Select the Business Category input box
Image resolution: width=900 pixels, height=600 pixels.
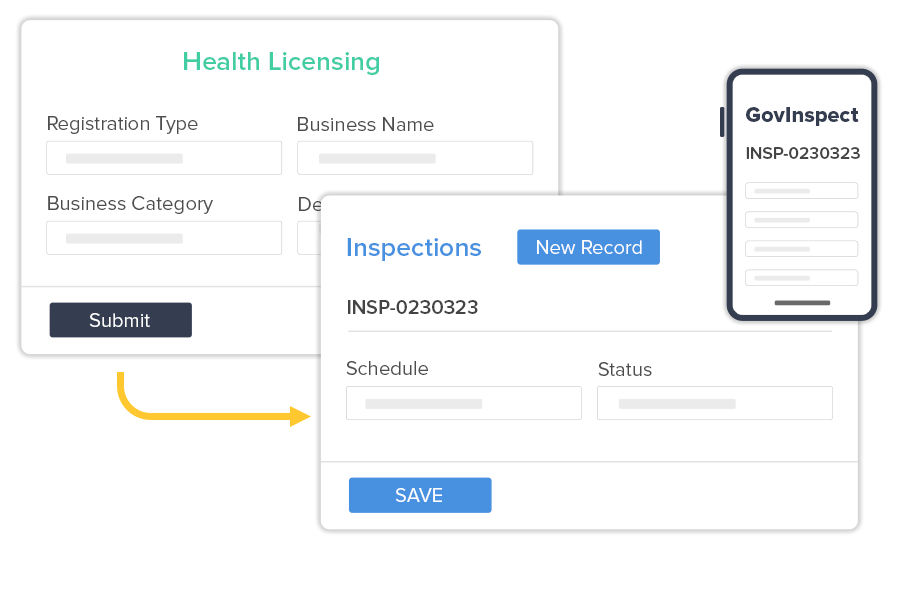tap(164, 238)
